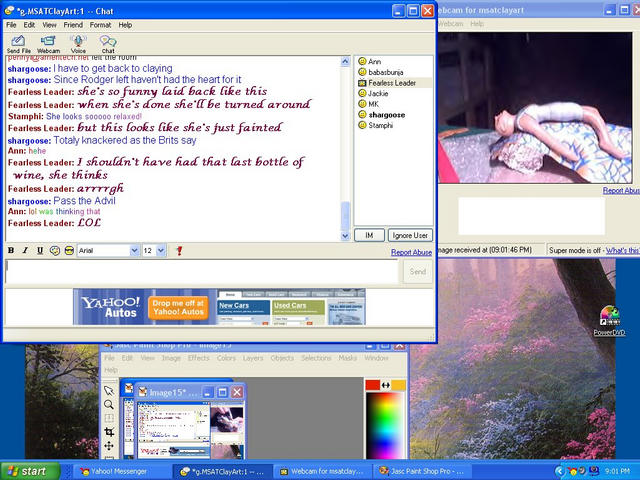Click the chat scrollbar down arrow
The width and height of the screenshot is (640, 480).
[345, 236]
